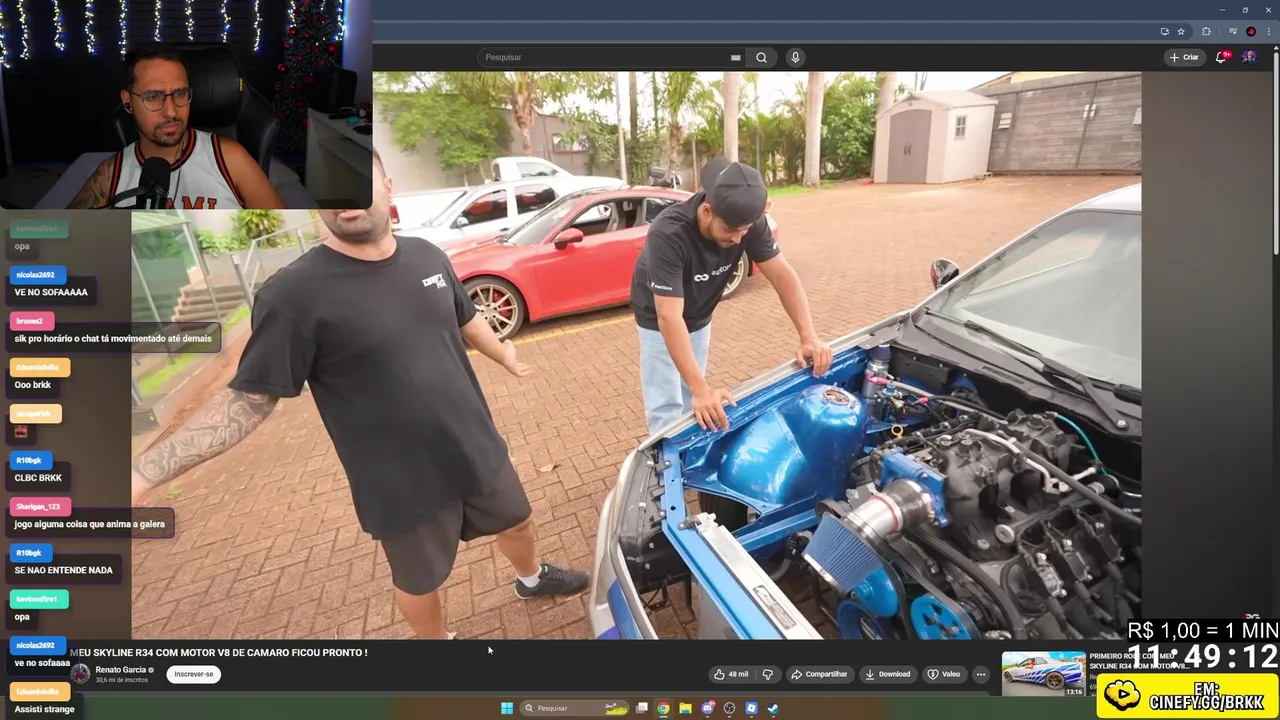This screenshot has height=720, width=1280.
Task: Open more actions ellipsis under the video
Action: (981, 674)
